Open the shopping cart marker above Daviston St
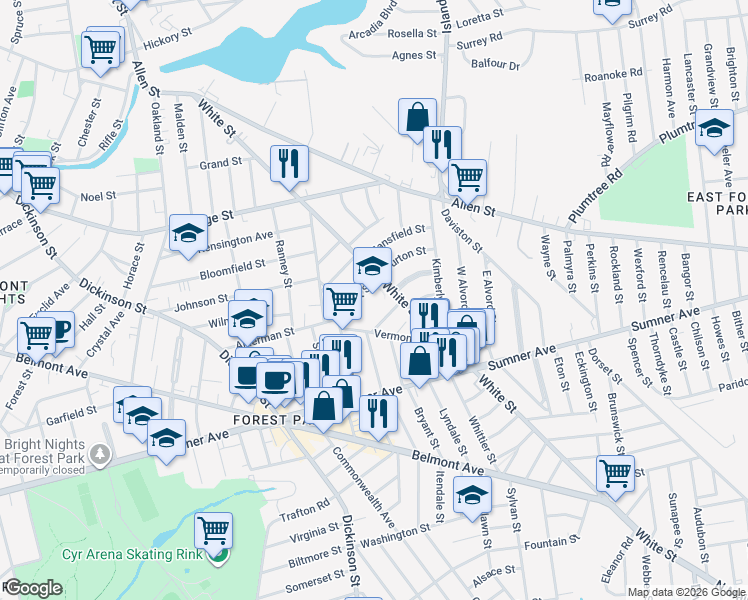Viewport: 748px width, 600px height. 468,178
